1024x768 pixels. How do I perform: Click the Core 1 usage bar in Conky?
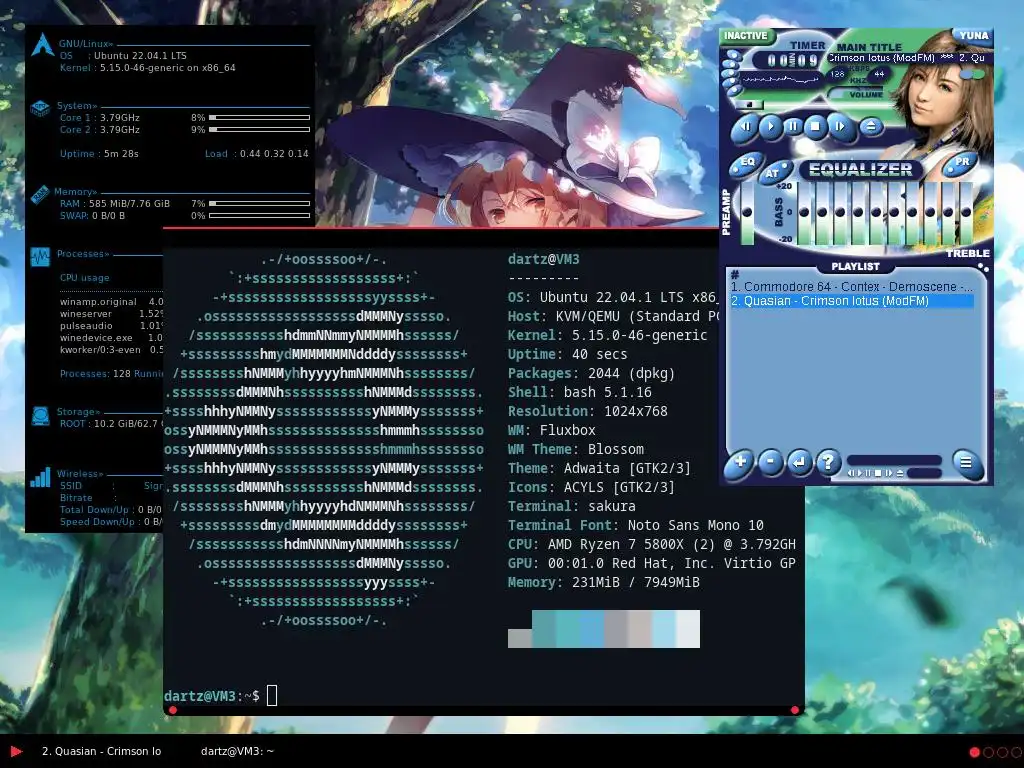point(259,118)
